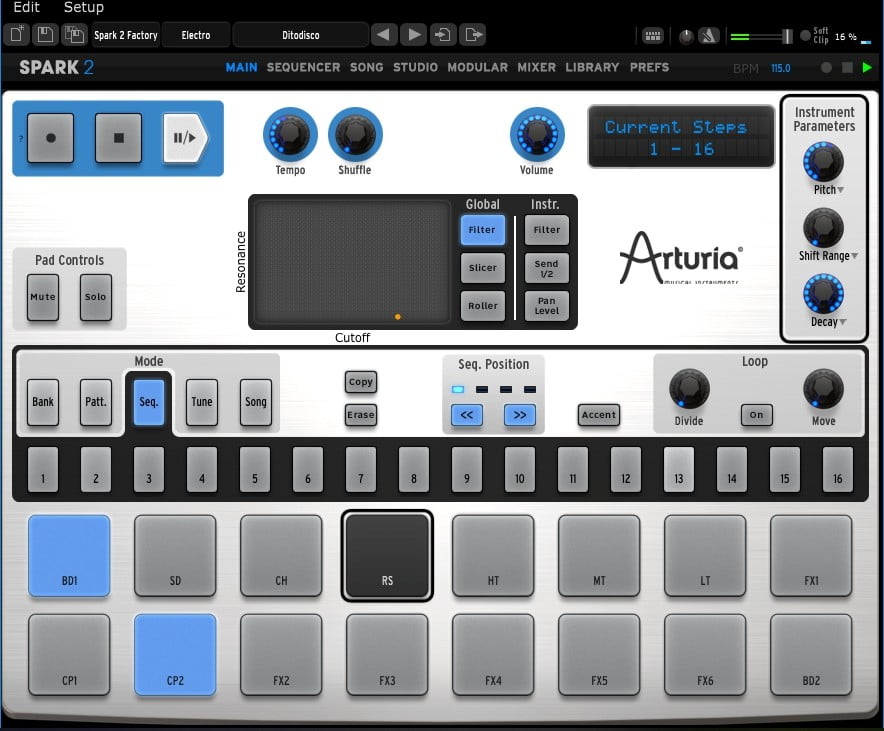Open the Spark 2 Factory bank selector
Screen dimensions: 884x731
pos(126,35)
